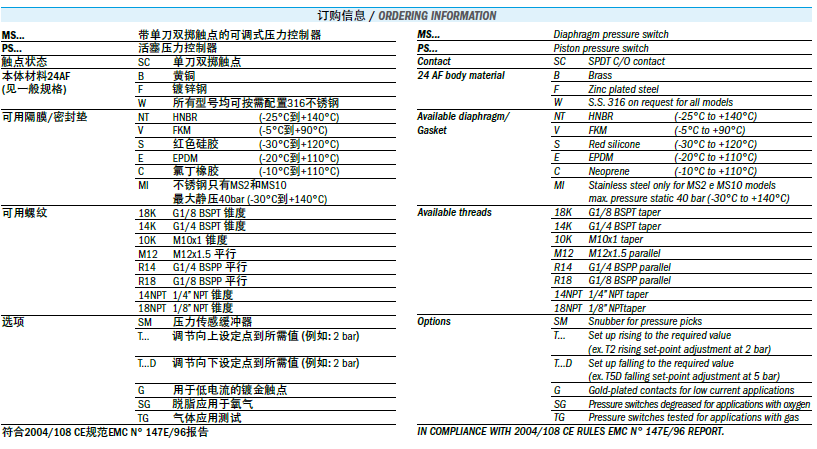
Task: Select the English 'Options' section heading
Action: pos(434,321)
